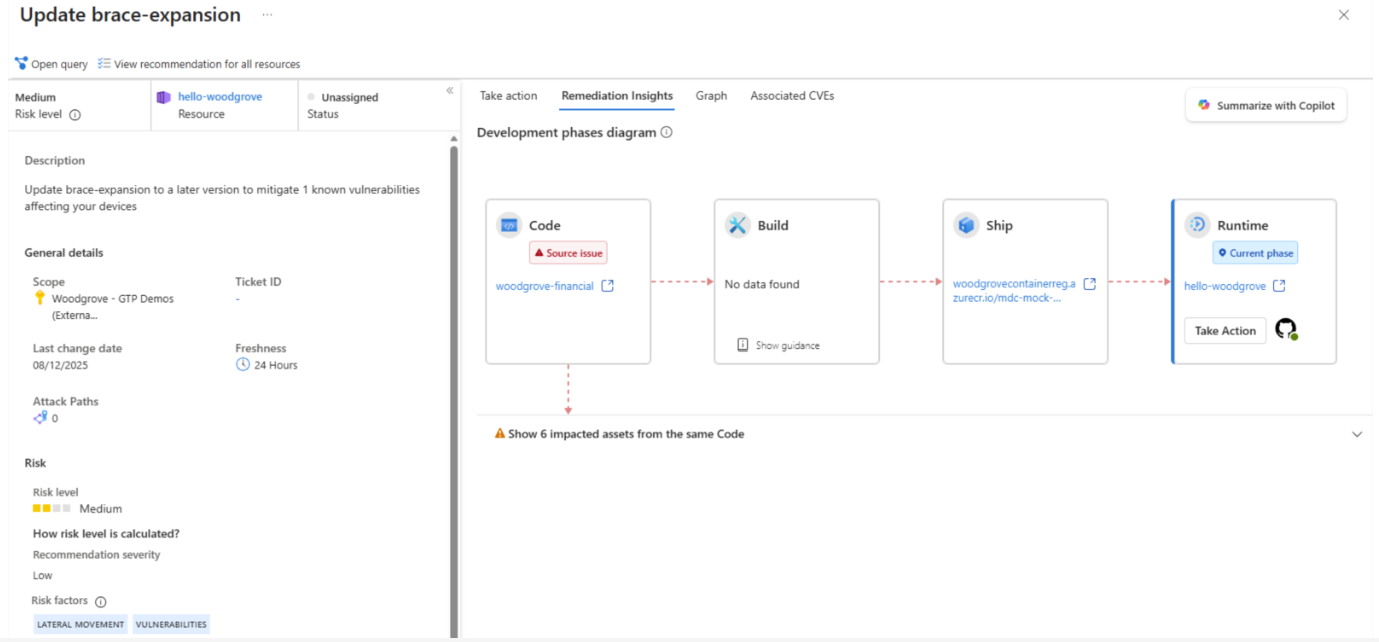Open the ellipsis menu next to title

click(267, 15)
